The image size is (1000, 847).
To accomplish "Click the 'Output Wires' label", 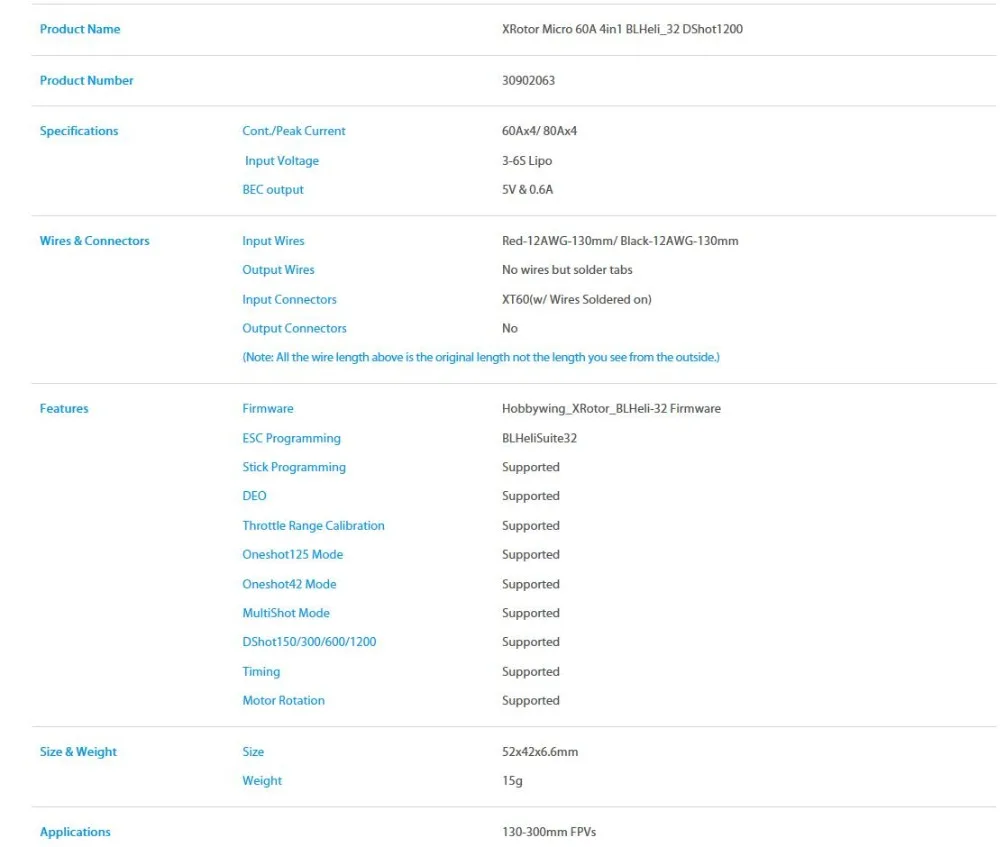I will (x=278, y=269).
